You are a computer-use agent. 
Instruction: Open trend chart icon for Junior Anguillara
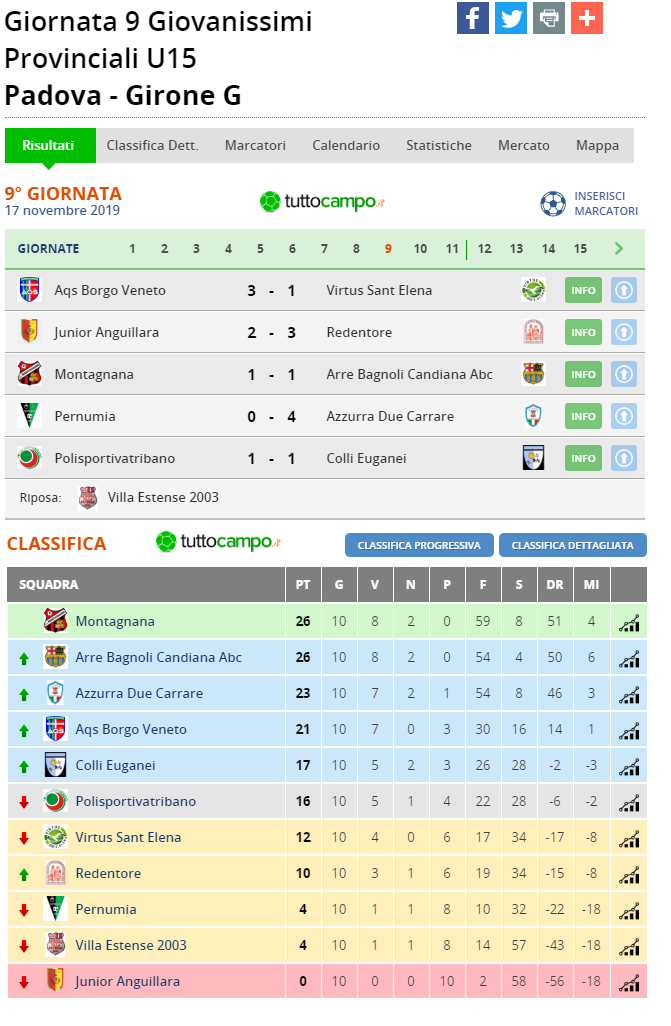pos(629,982)
